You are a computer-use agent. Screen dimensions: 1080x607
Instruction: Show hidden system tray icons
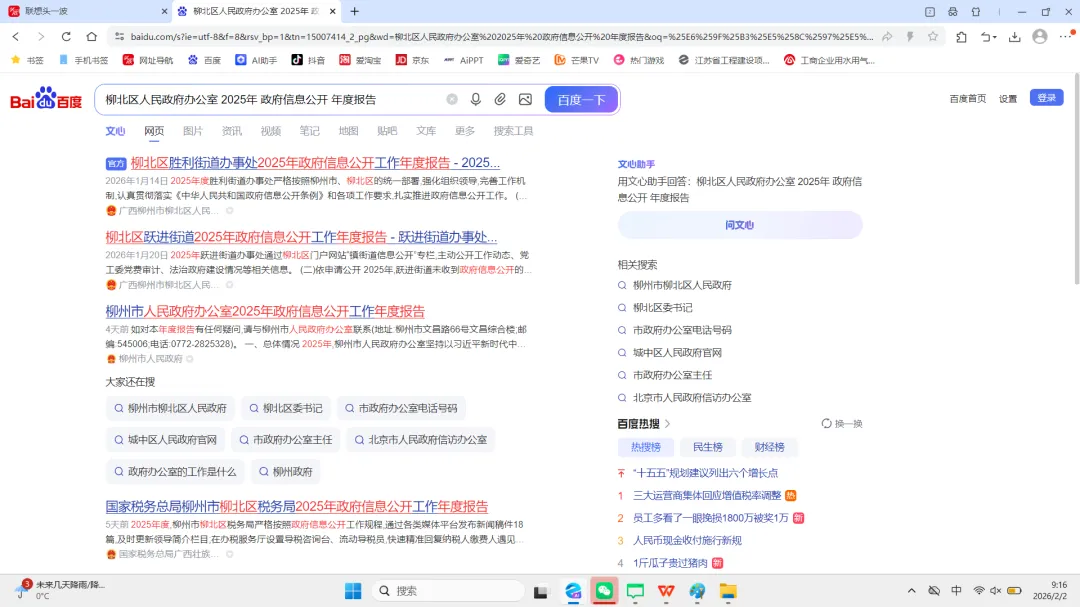tap(911, 590)
